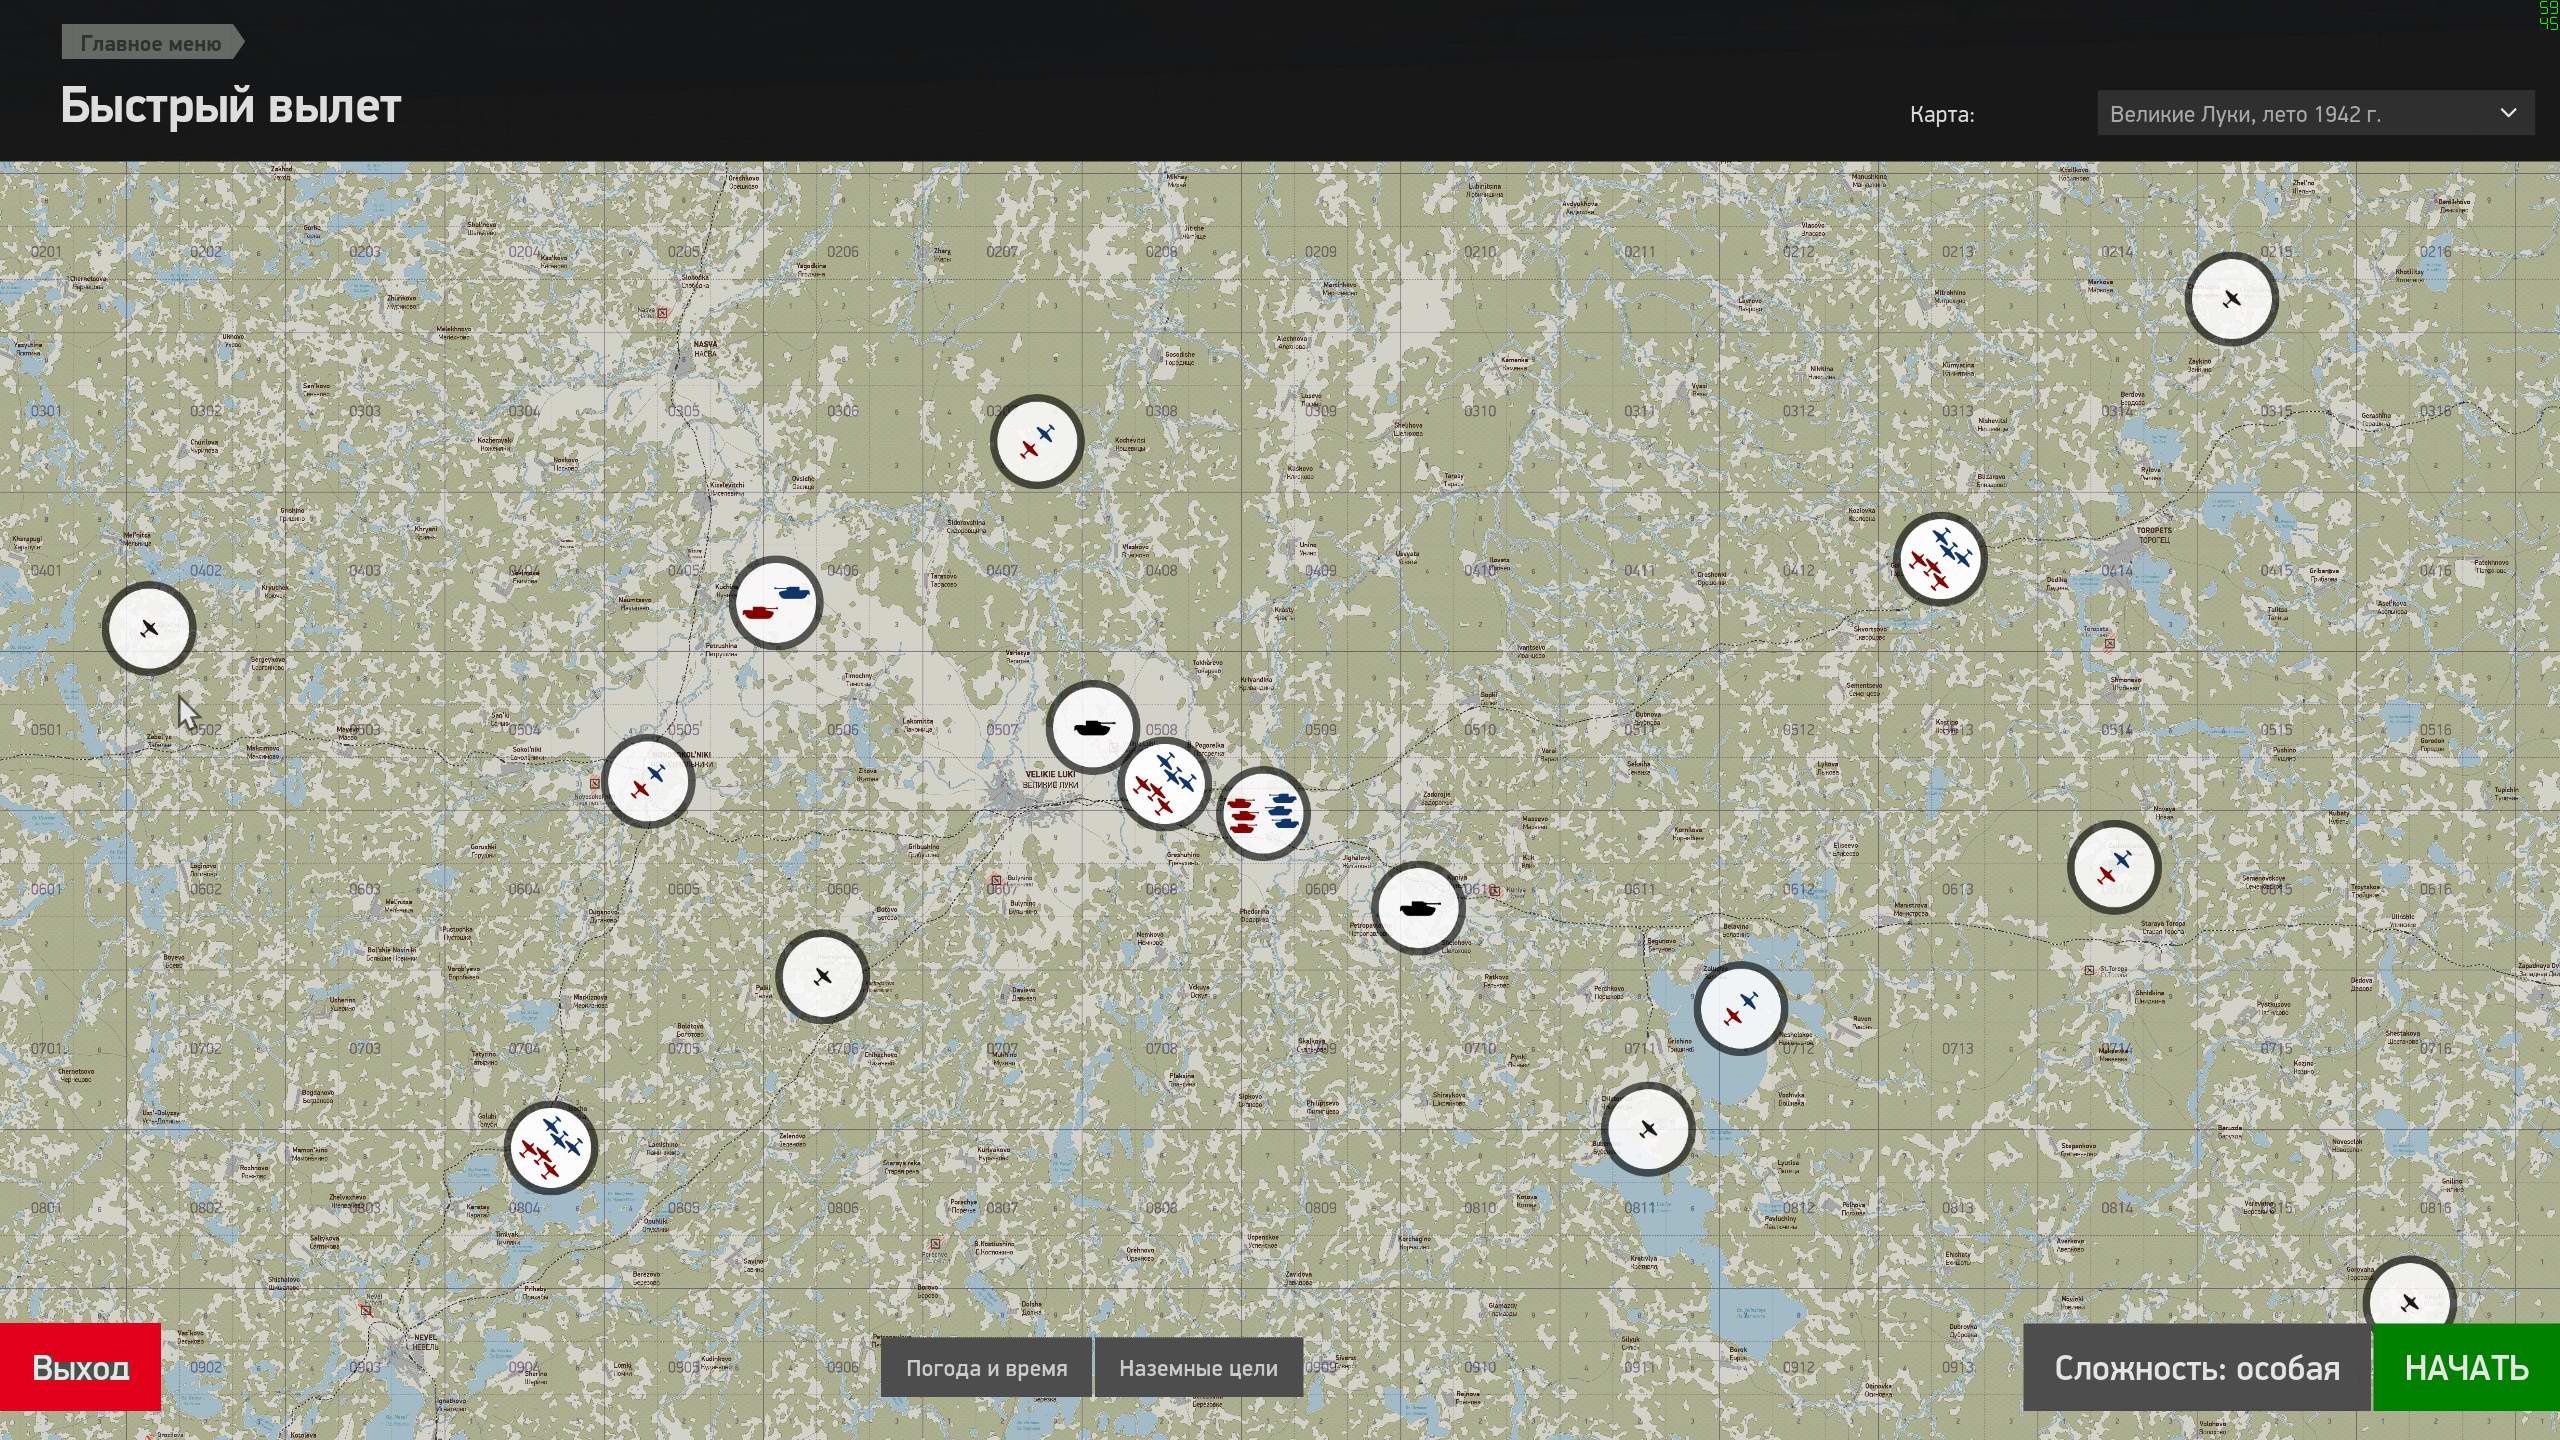
Task: Select the duel marker over the lake in grid 0711
Action: point(1740,1008)
